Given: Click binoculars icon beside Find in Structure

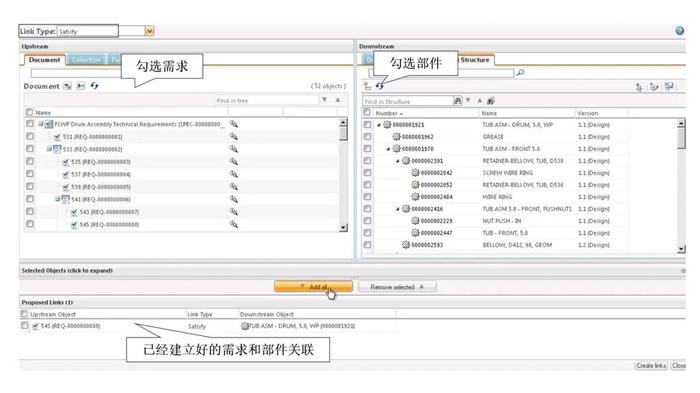Looking at the screenshot, I should coord(458,101).
